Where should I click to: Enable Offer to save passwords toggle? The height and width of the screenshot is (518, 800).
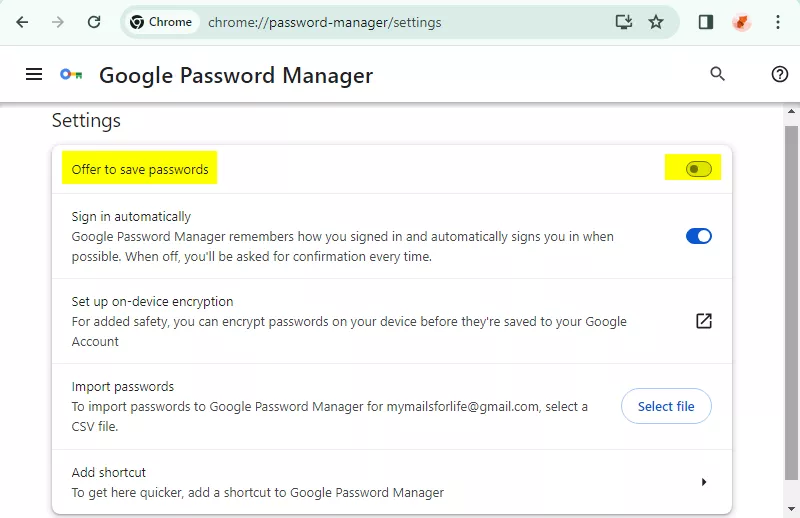pyautogui.click(x=698, y=169)
